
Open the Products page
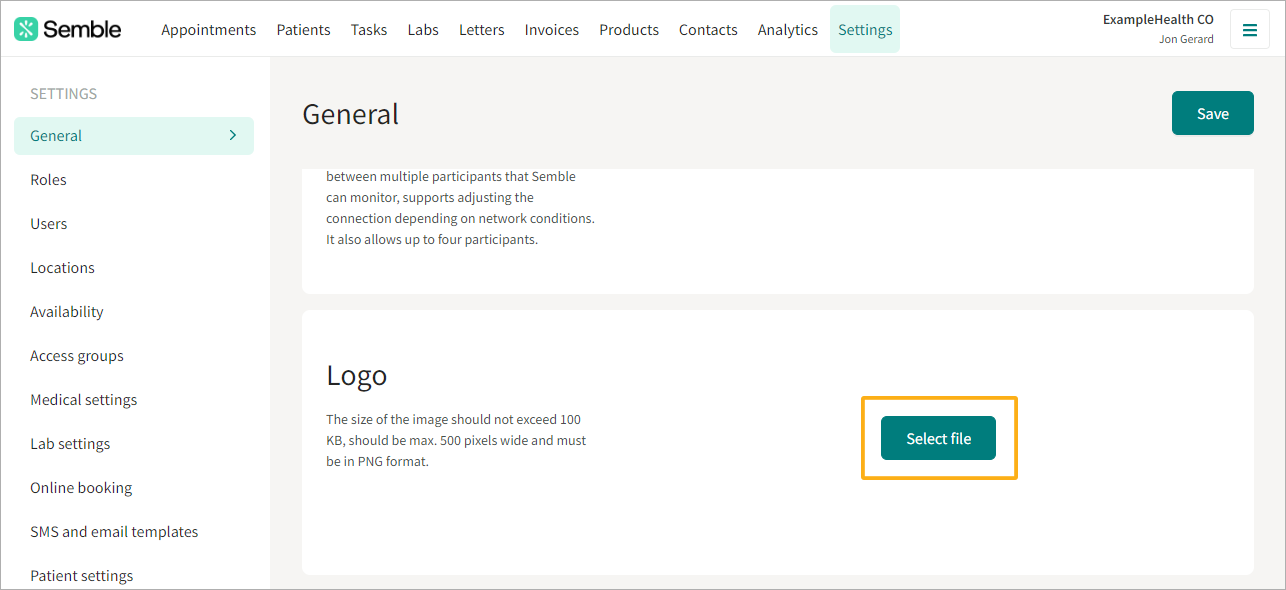(629, 29)
